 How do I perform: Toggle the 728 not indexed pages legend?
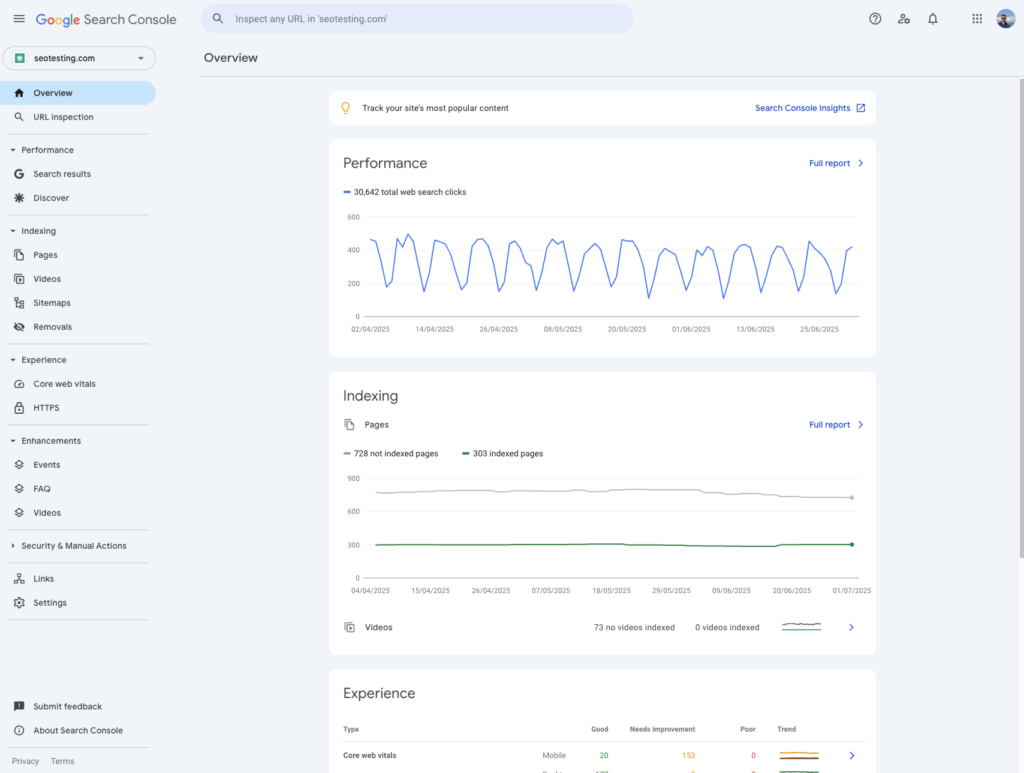pyautogui.click(x=391, y=453)
